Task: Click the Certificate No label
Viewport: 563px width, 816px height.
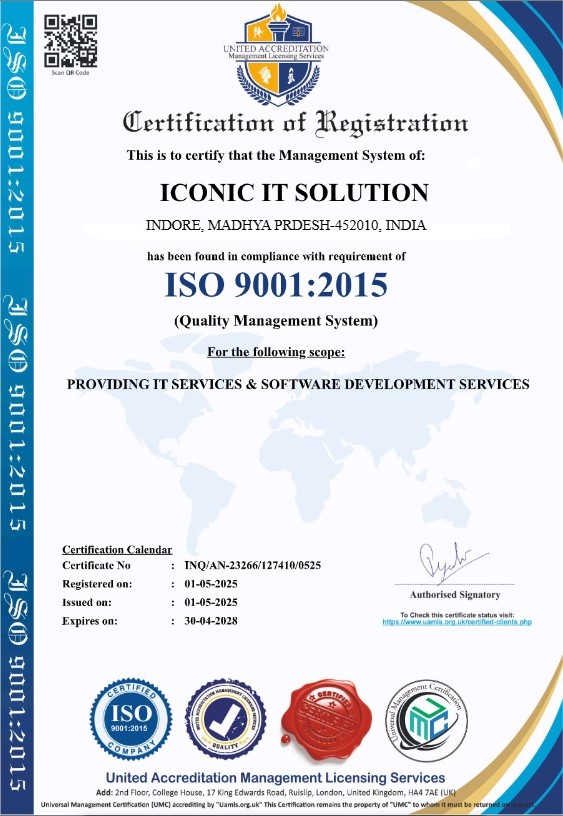Action: point(96,565)
